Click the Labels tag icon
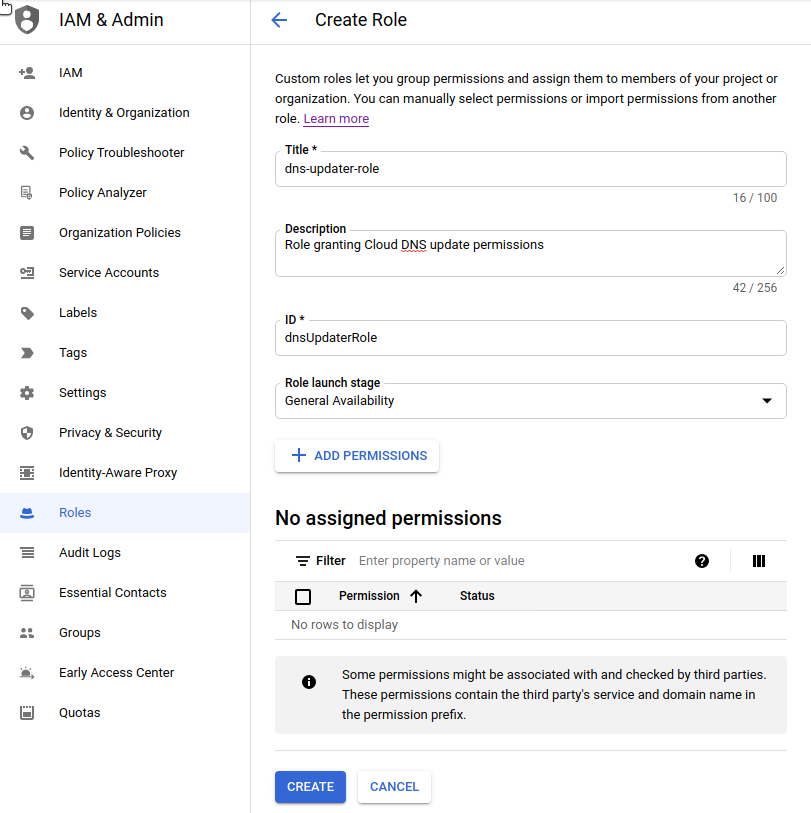This screenshot has width=811, height=813. (27, 313)
